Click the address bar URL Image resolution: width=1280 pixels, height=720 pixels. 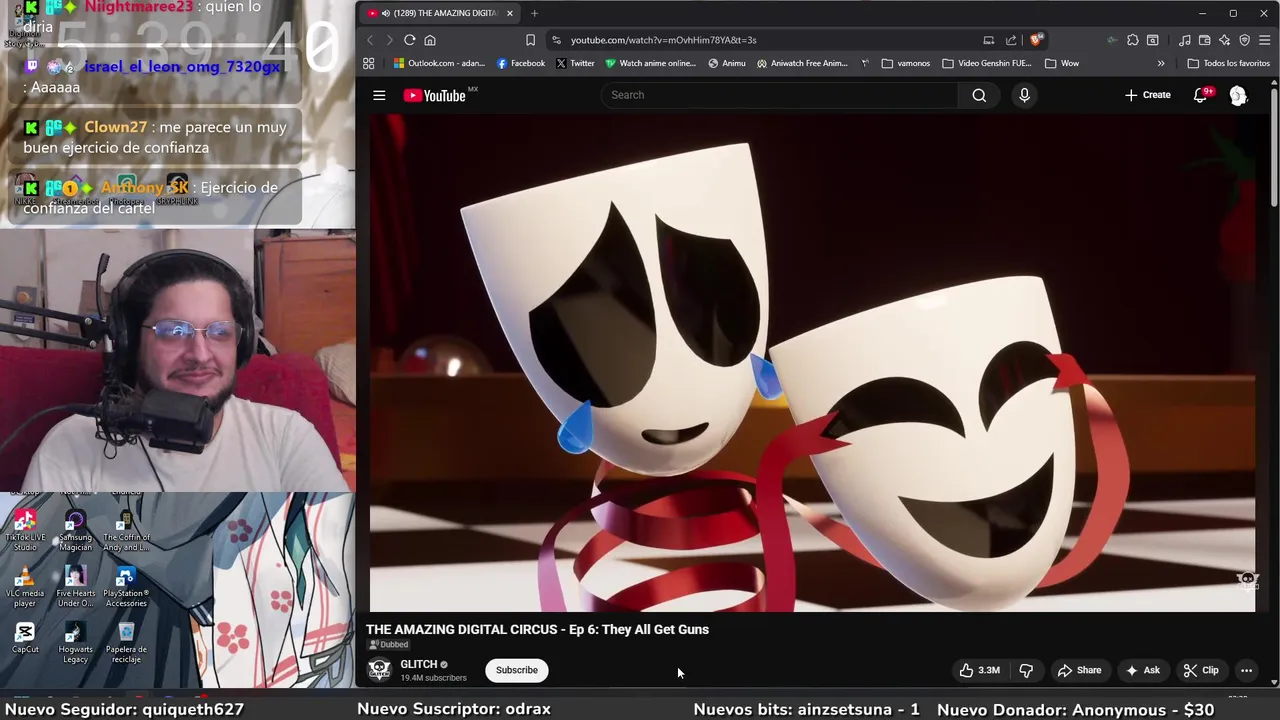point(663,40)
